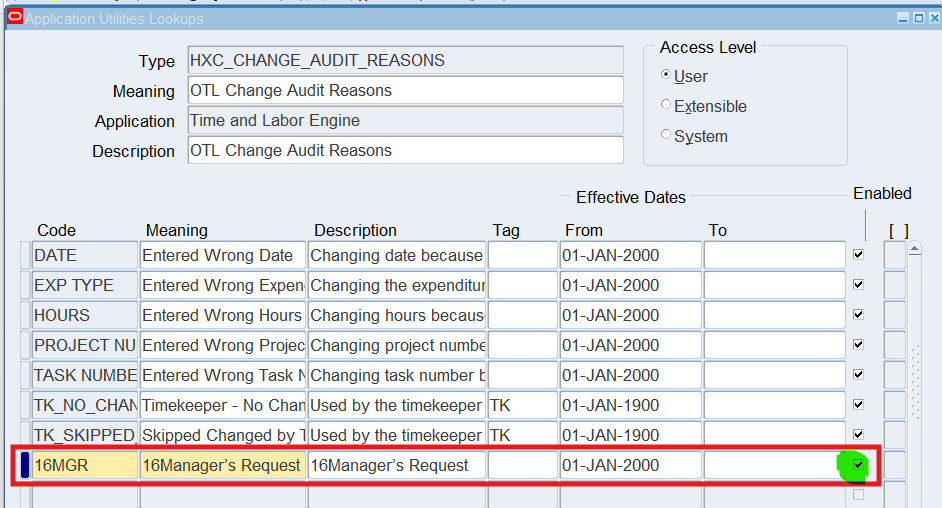Select the User access level option
Screen dimensions: 942x508
(x=667, y=75)
